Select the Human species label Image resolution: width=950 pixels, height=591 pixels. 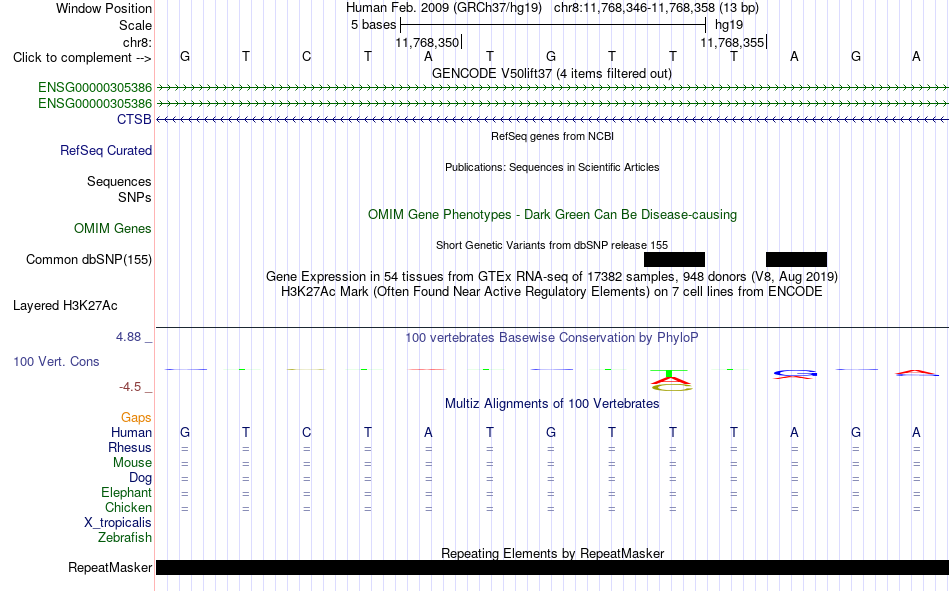pos(131,432)
